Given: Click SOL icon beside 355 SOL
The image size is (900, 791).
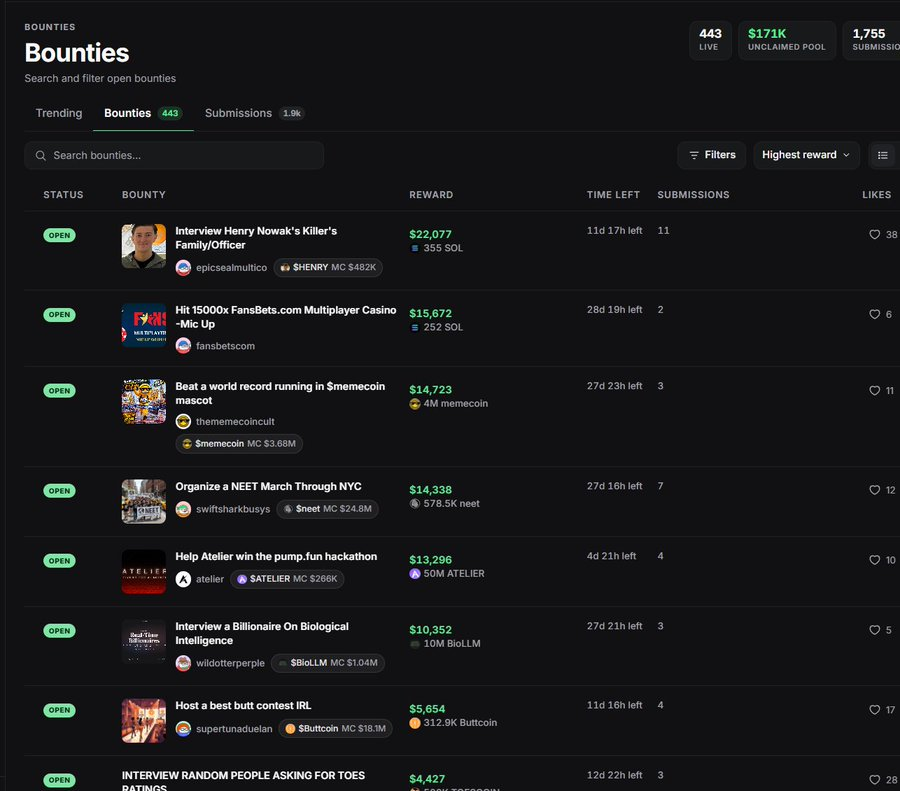Looking at the screenshot, I should [x=414, y=248].
